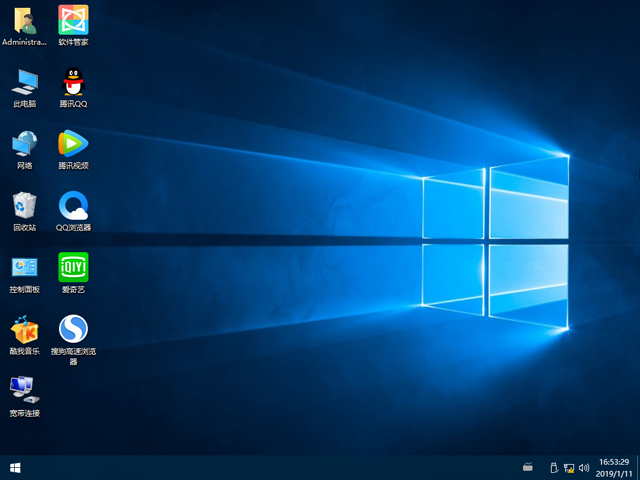This screenshot has height=480, width=640.
Task: Click the 回收站 (Recycle Bin) icon
Action: pos(24,205)
